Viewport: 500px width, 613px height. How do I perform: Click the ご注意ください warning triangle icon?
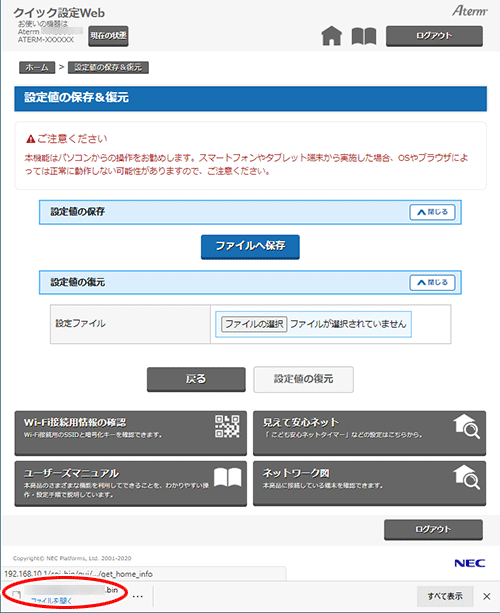pyautogui.click(x=30, y=139)
